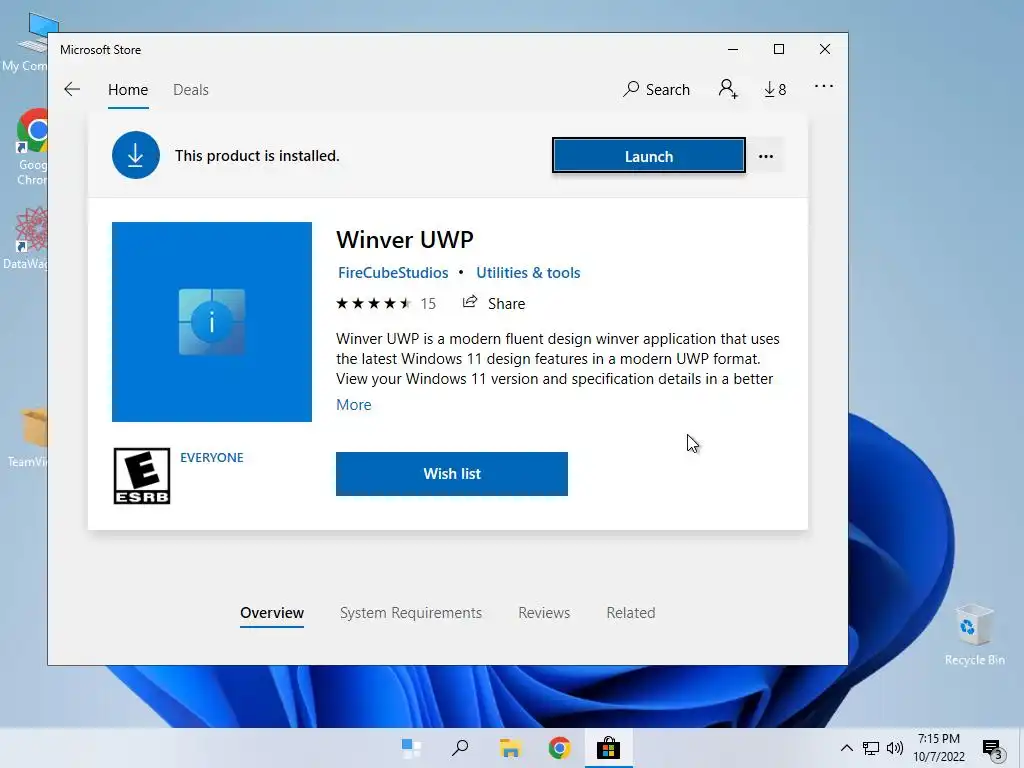Launch Winver UWP
Screen dimensions: 1024x768
[x=648, y=156]
